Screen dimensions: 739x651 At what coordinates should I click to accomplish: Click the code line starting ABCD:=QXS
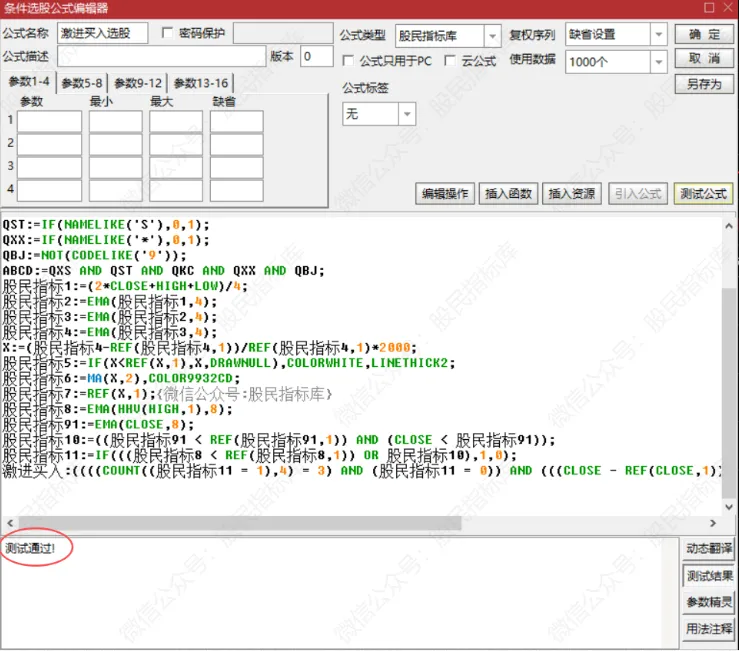pyautogui.click(x=164, y=271)
